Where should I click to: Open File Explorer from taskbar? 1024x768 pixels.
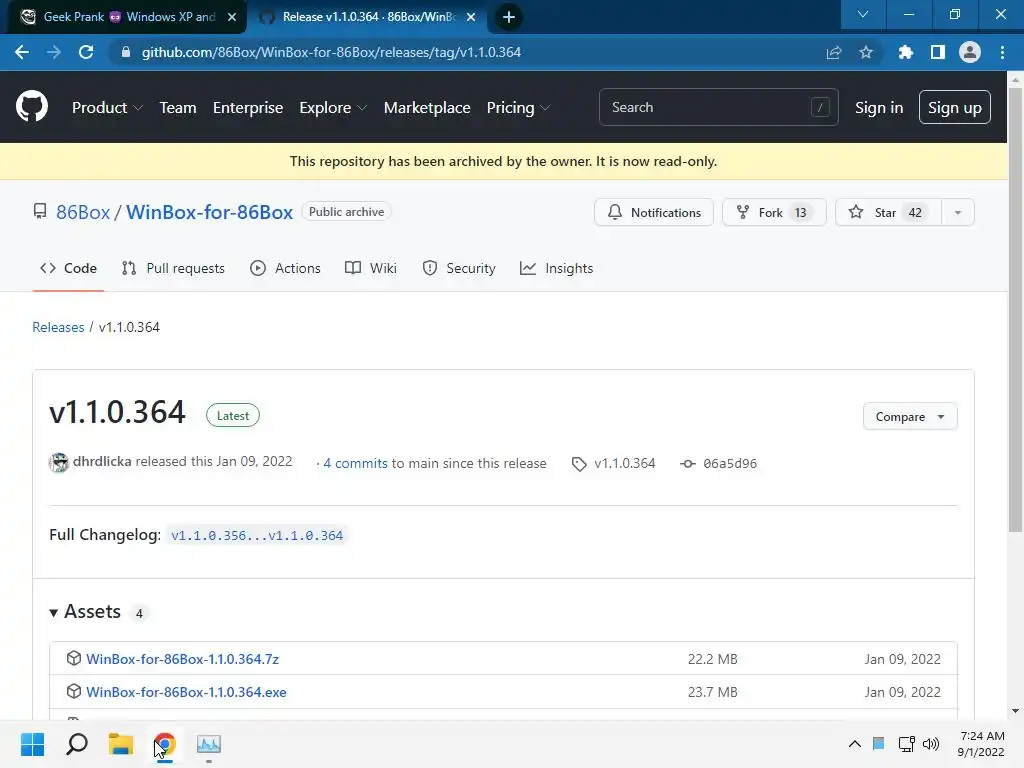[x=121, y=744]
